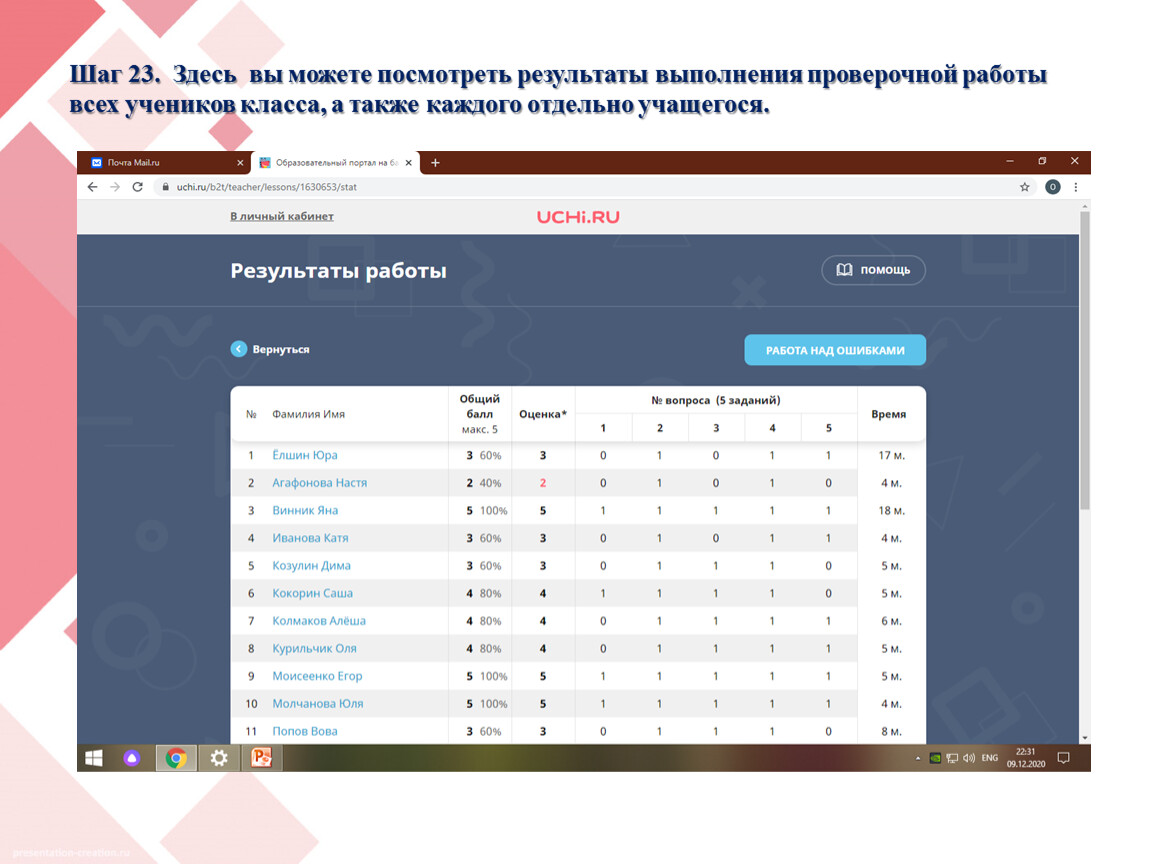Open student Ёлшин Юра's results
Screen dimensions: 1150x864
[305, 455]
